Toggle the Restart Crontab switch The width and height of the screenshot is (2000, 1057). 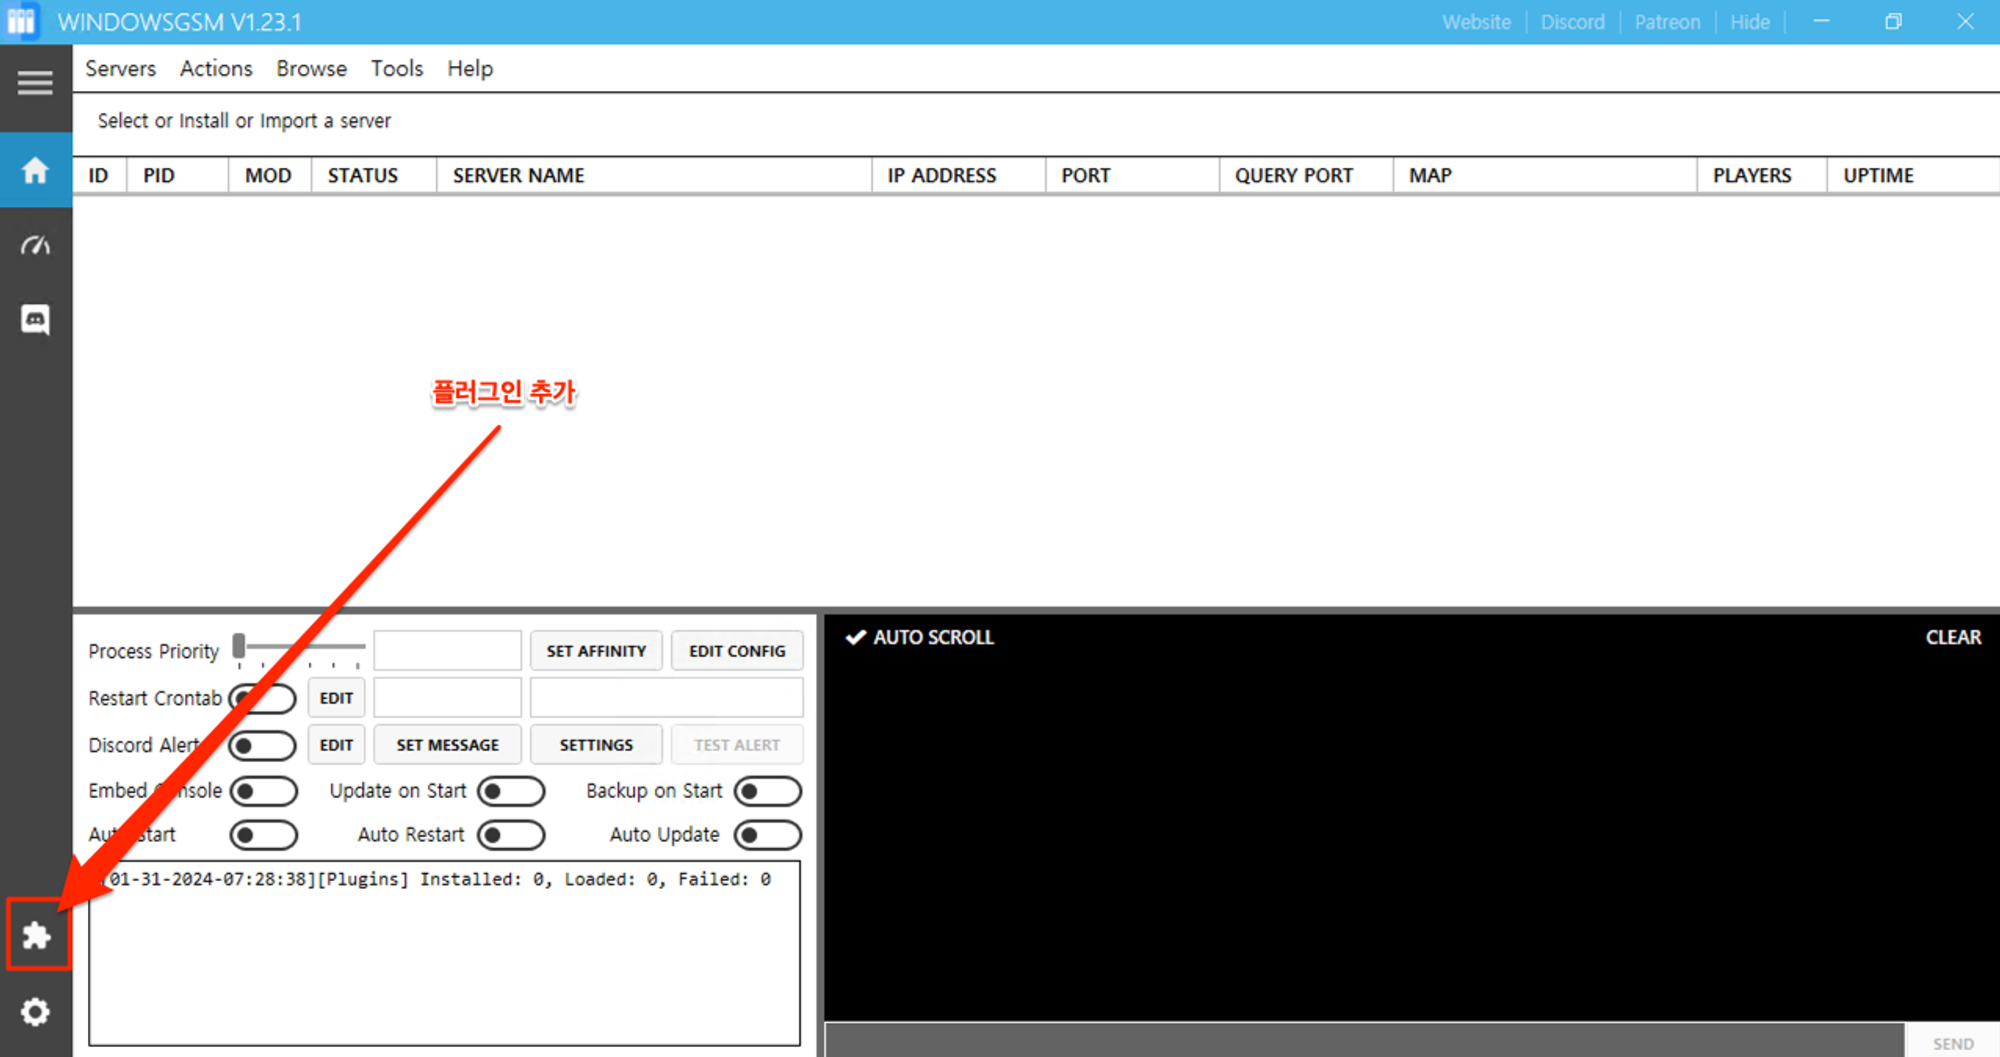[x=263, y=698]
